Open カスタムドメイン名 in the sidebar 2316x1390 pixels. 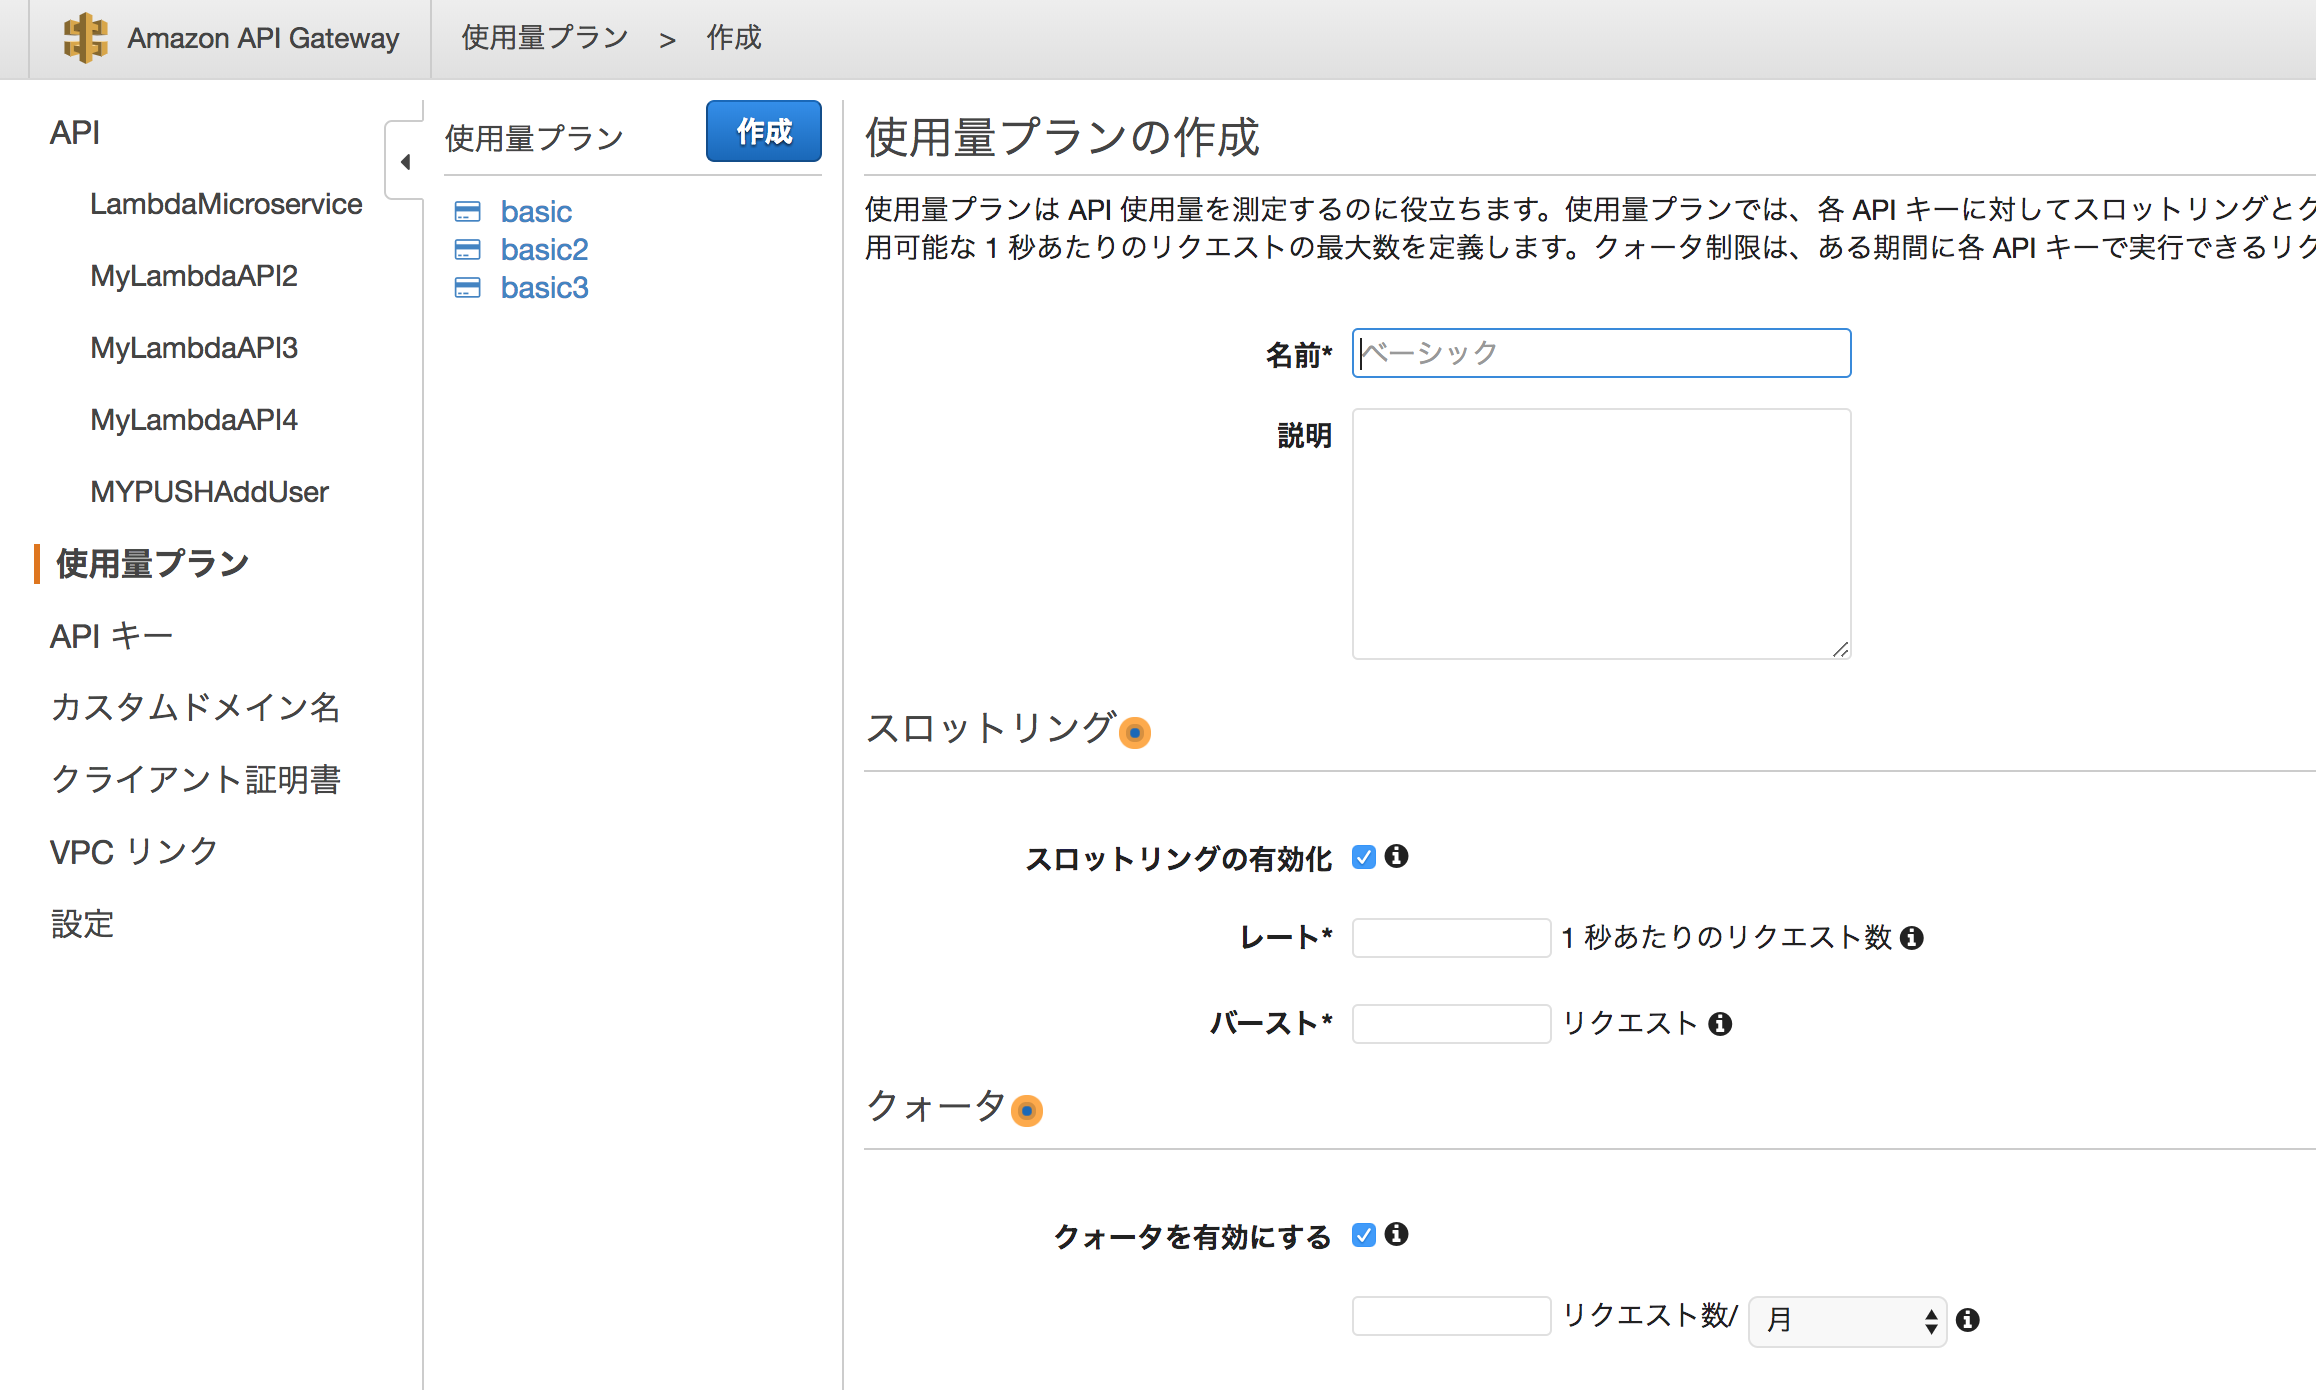196,708
